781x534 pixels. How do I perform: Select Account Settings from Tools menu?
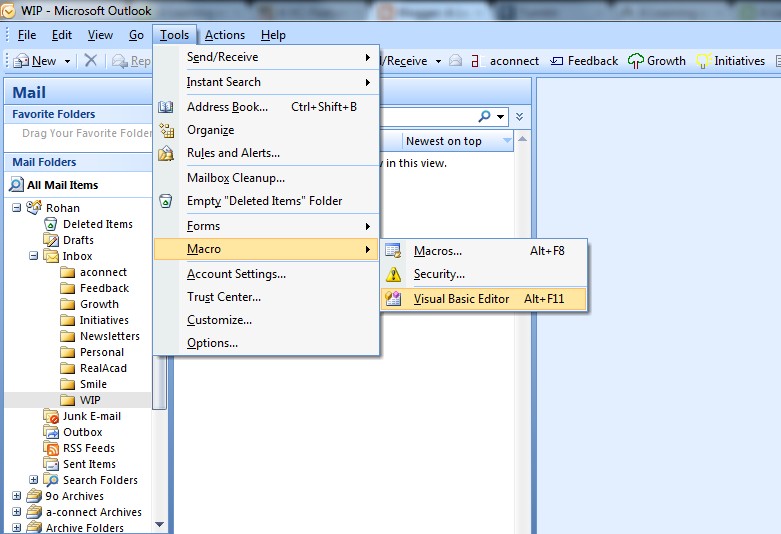point(236,274)
